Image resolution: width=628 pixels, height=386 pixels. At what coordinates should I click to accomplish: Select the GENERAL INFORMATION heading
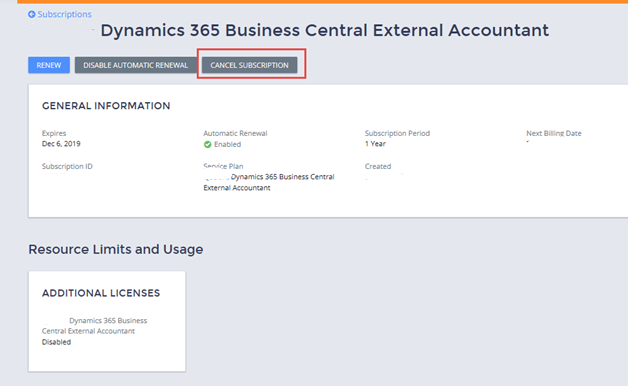point(106,106)
